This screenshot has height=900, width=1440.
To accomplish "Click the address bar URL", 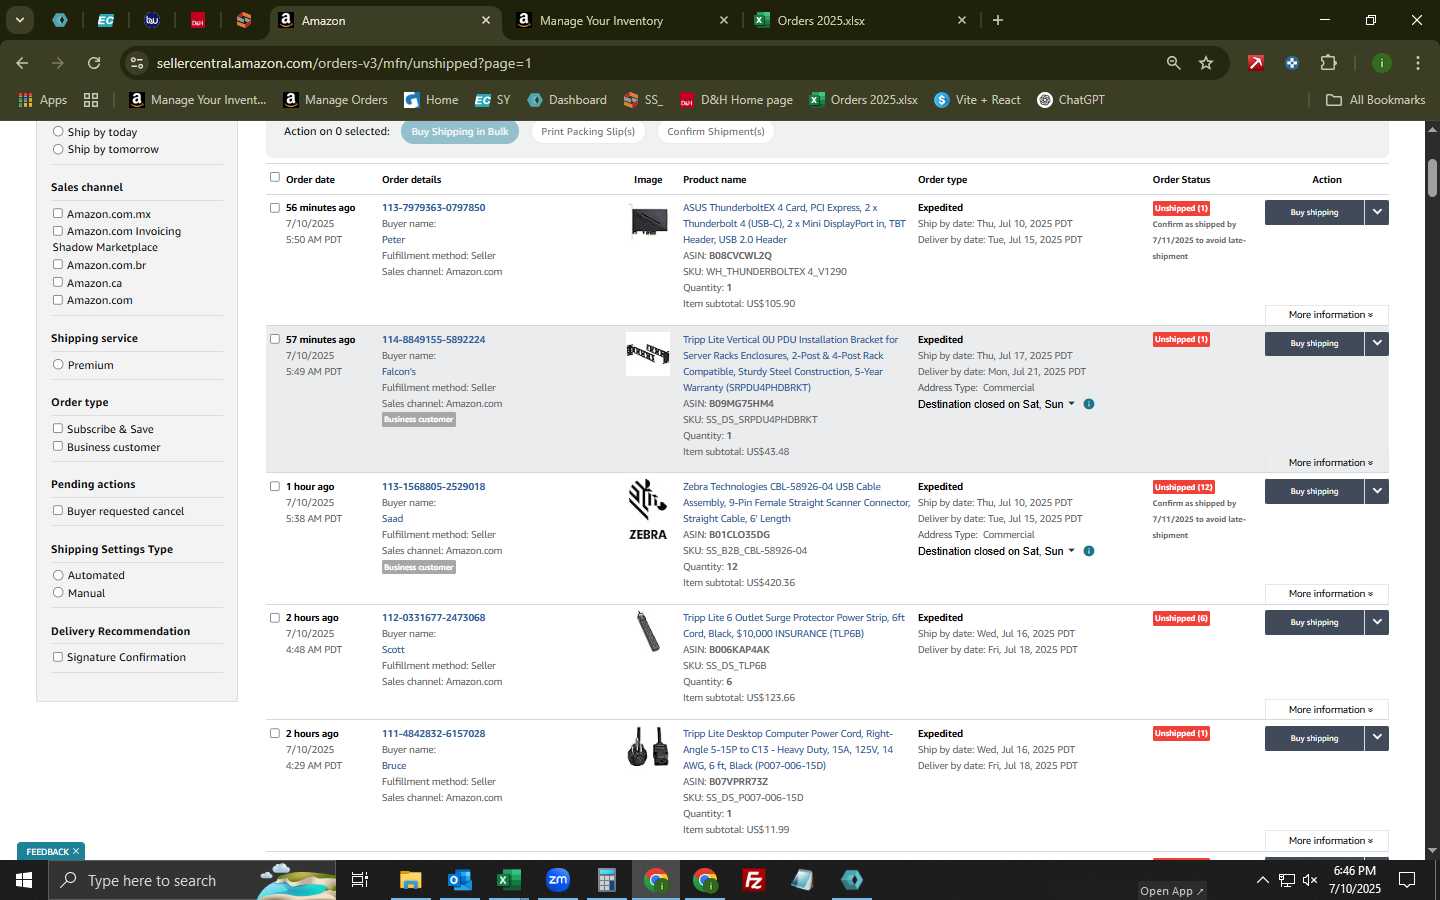I will pyautogui.click(x=344, y=63).
